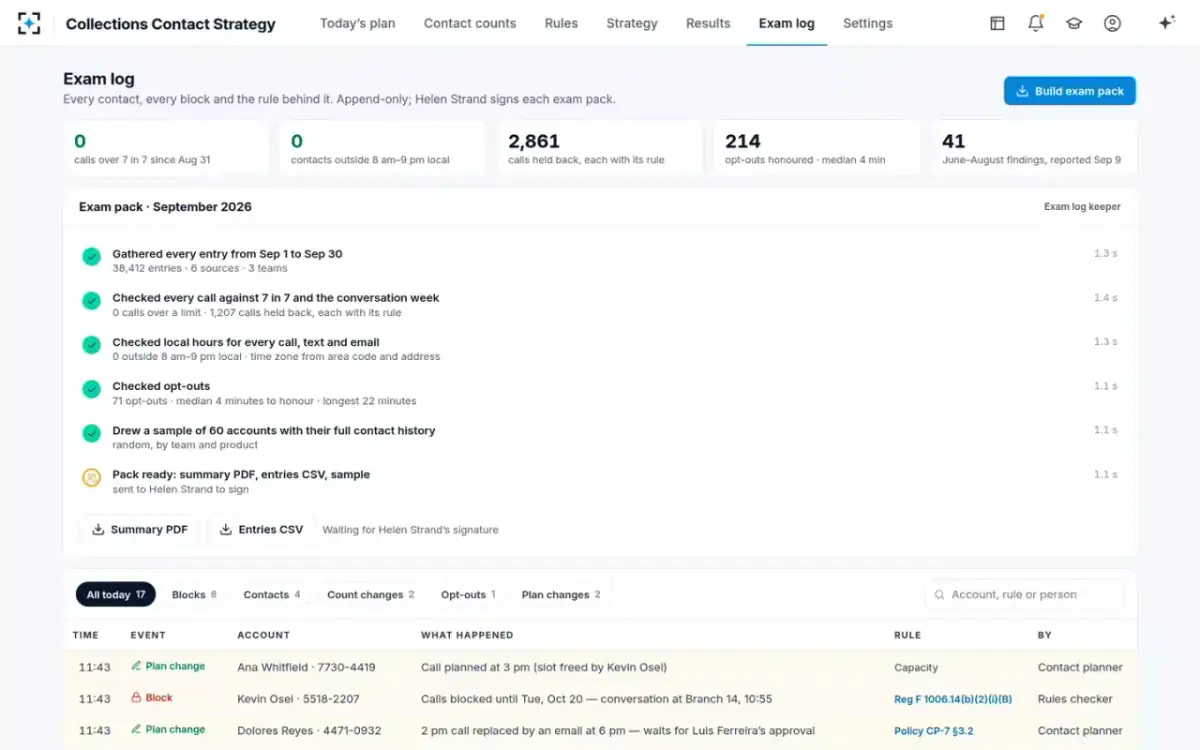Open the graduation cap learning icon
The image size is (1200, 750).
coord(1074,23)
